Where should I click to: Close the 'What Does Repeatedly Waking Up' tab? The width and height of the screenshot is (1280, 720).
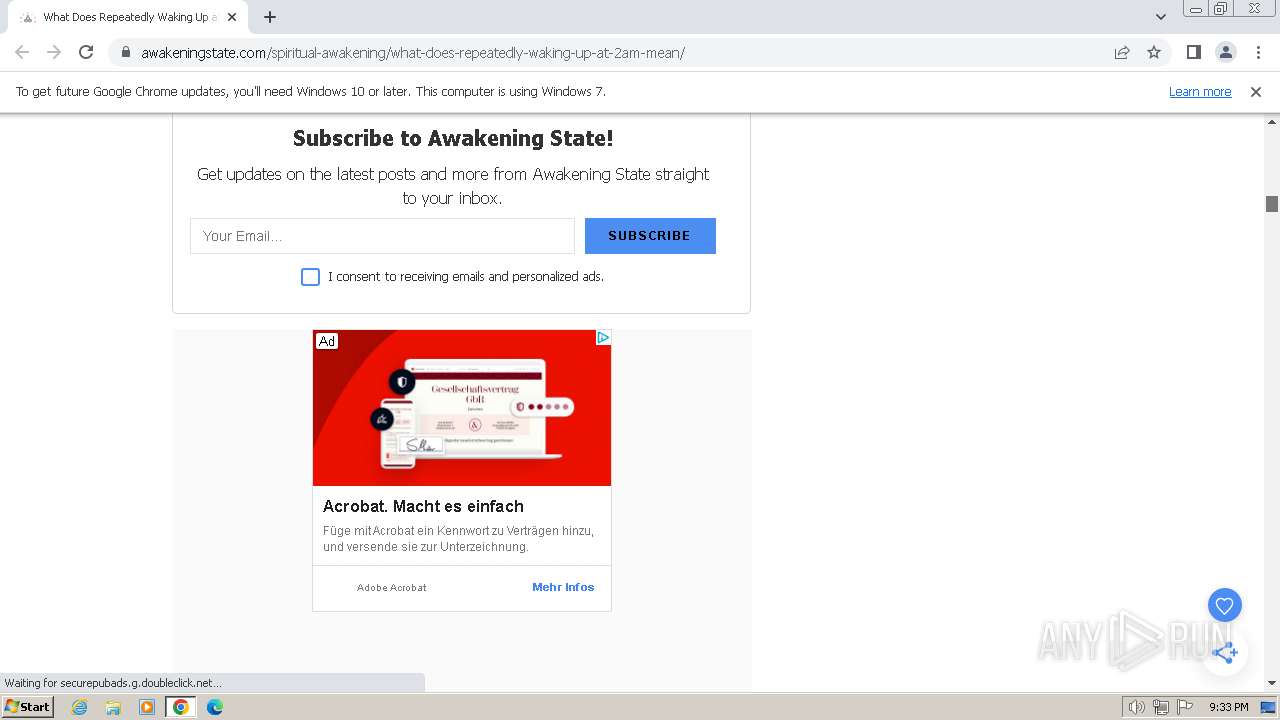click(231, 17)
